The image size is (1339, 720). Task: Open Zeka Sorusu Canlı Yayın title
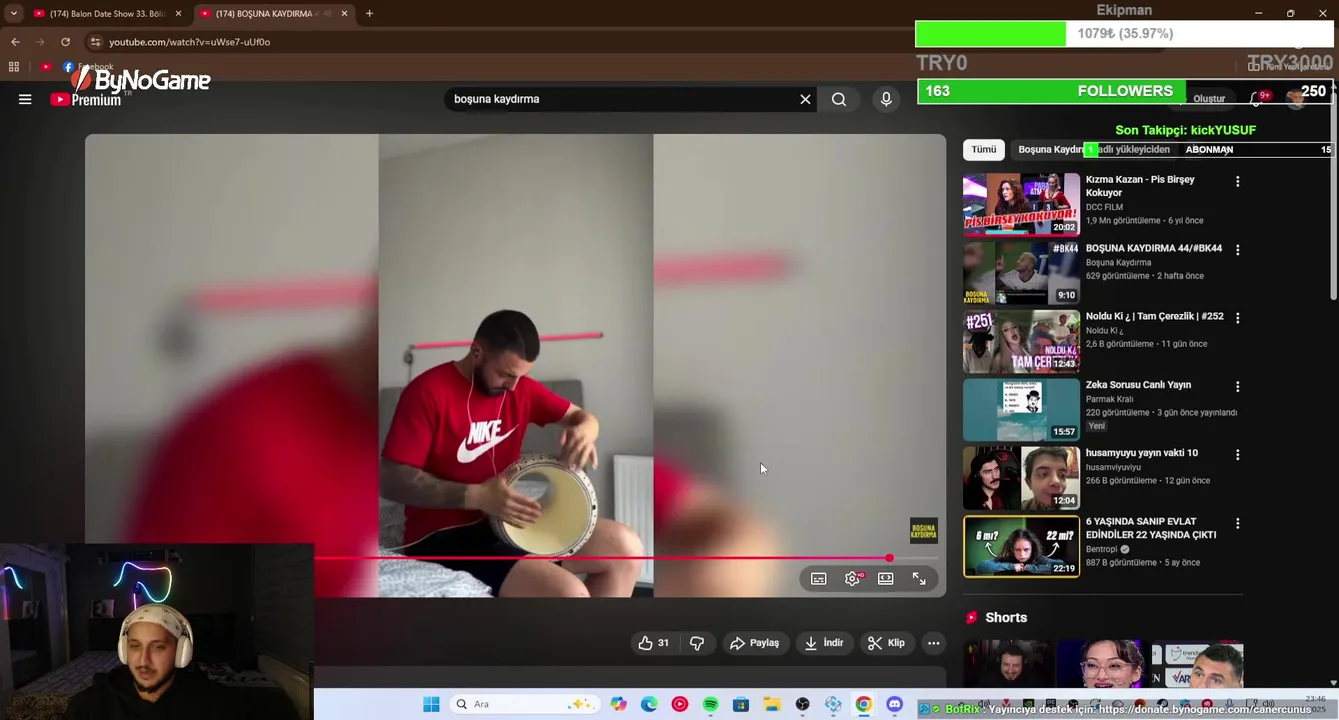[1138, 385]
